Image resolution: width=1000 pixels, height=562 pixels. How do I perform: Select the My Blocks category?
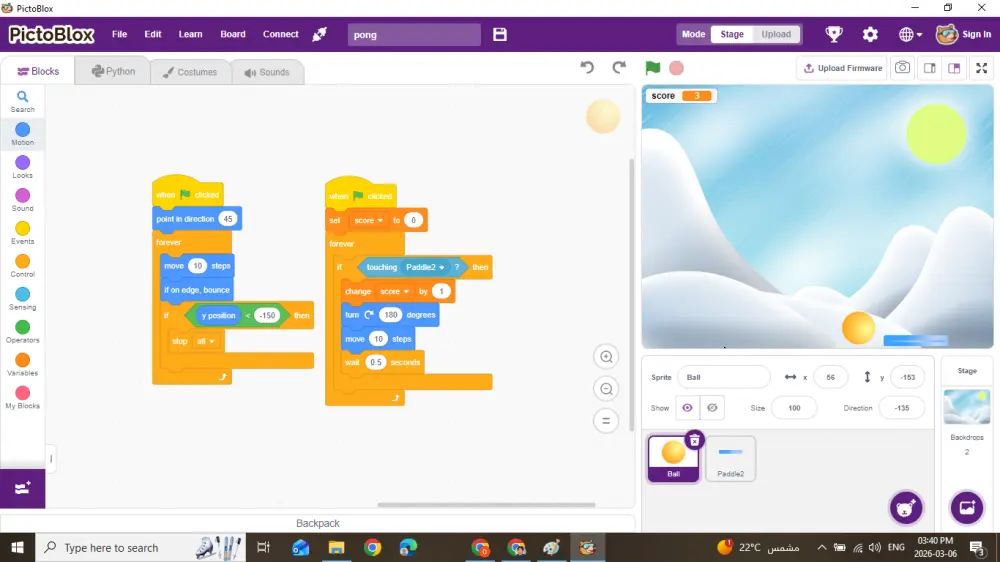coord(22,397)
